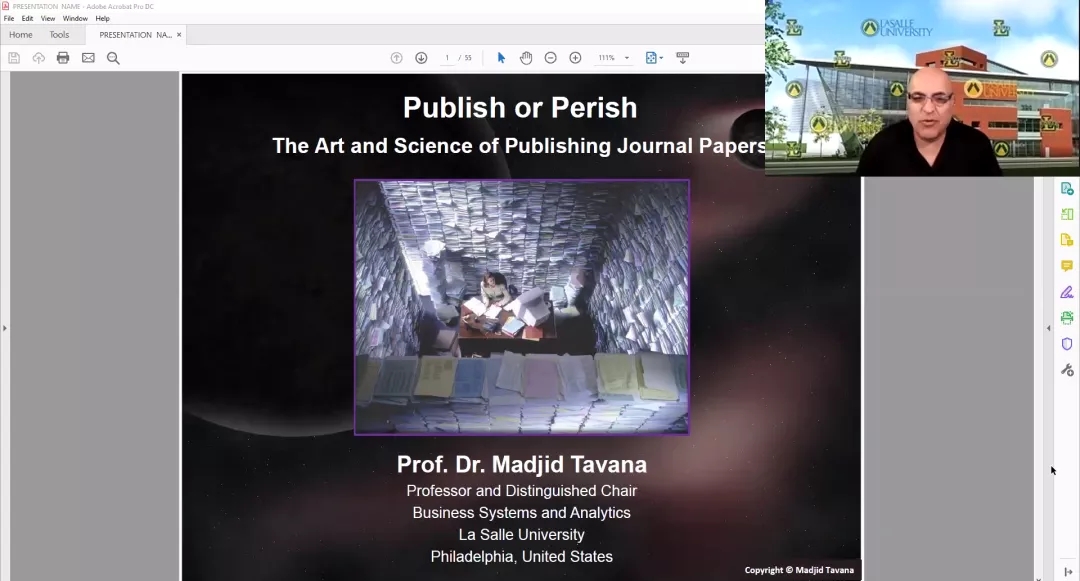Image resolution: width=1080 pixels, height=581 pixels.
Task: Select the arrow Selection tool
Action: (501, 58)
